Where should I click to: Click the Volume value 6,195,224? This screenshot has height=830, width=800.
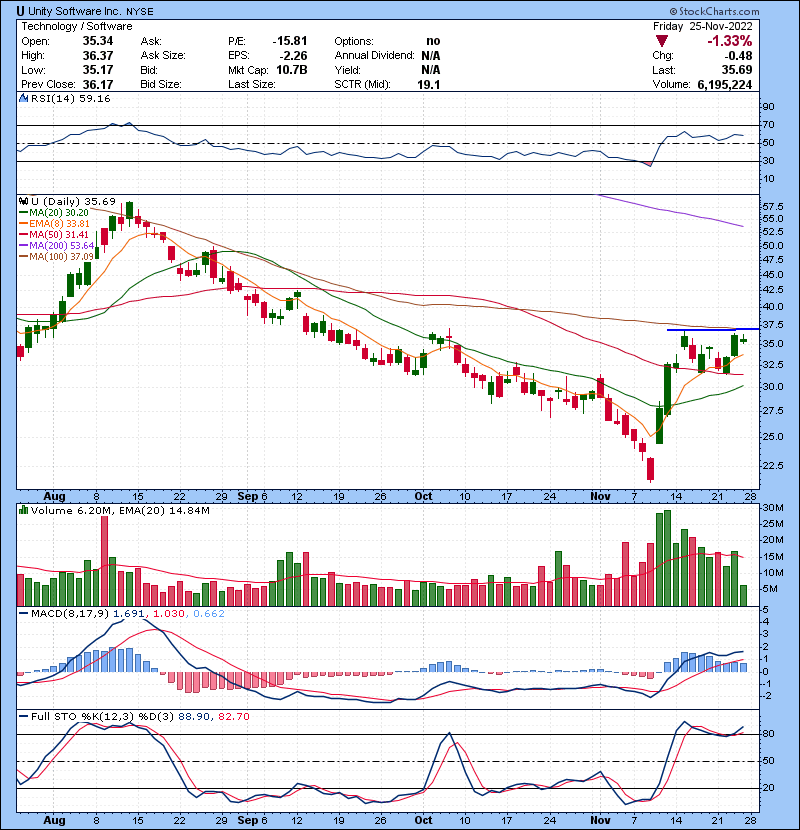coord(725,84)
